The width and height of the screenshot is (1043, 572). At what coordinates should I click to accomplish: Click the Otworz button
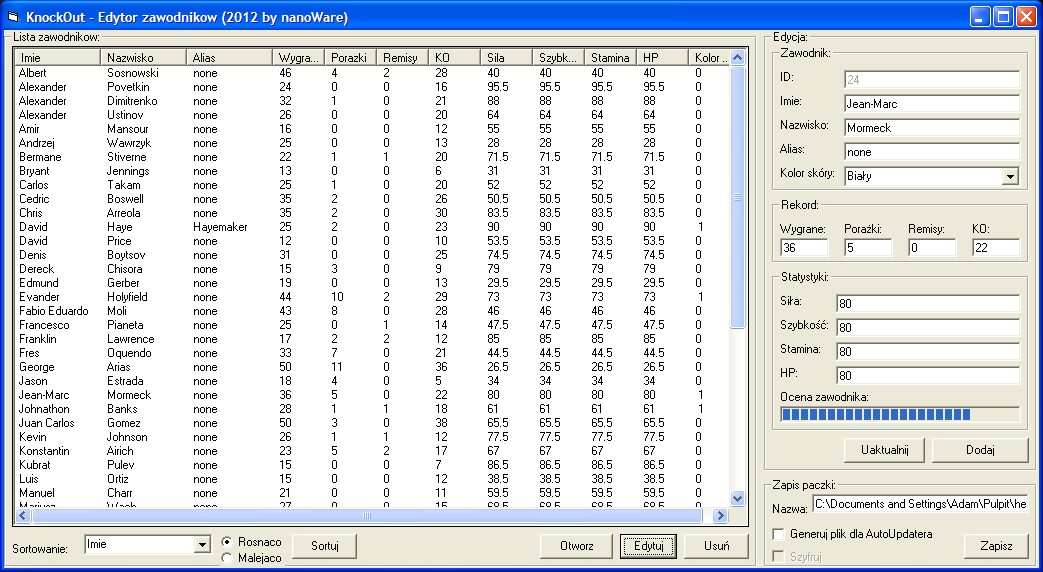[x=576, y=546]
